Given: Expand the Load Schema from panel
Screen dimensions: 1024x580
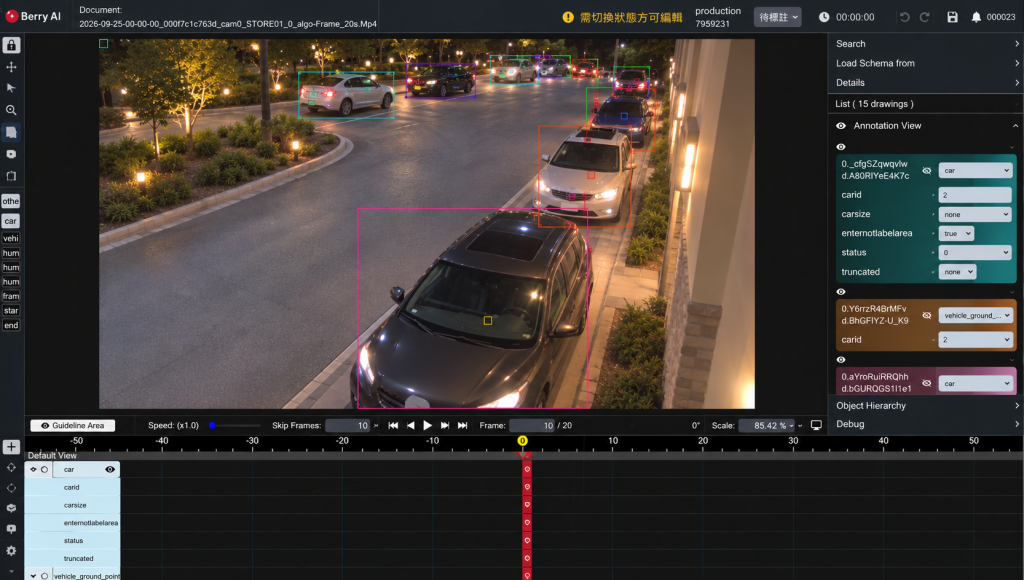Looking at the screenshot, I should 926,63.
